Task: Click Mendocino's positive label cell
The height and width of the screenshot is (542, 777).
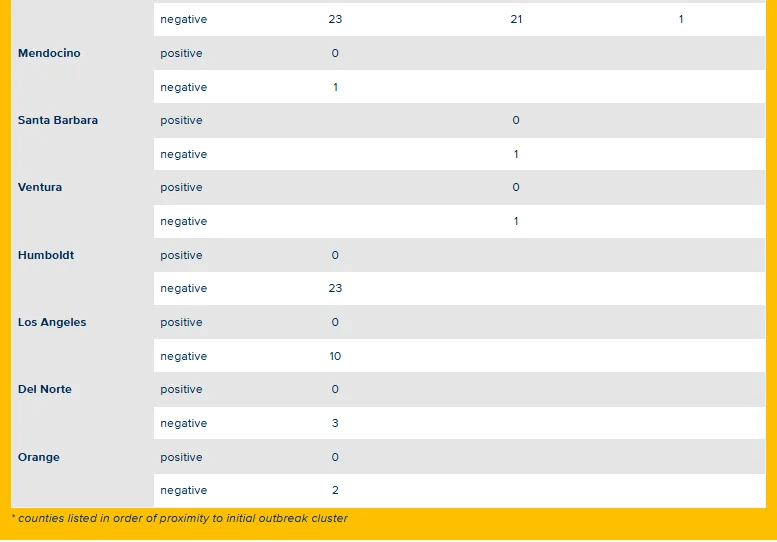Action: pyautogui.click(x=181, y=53)
